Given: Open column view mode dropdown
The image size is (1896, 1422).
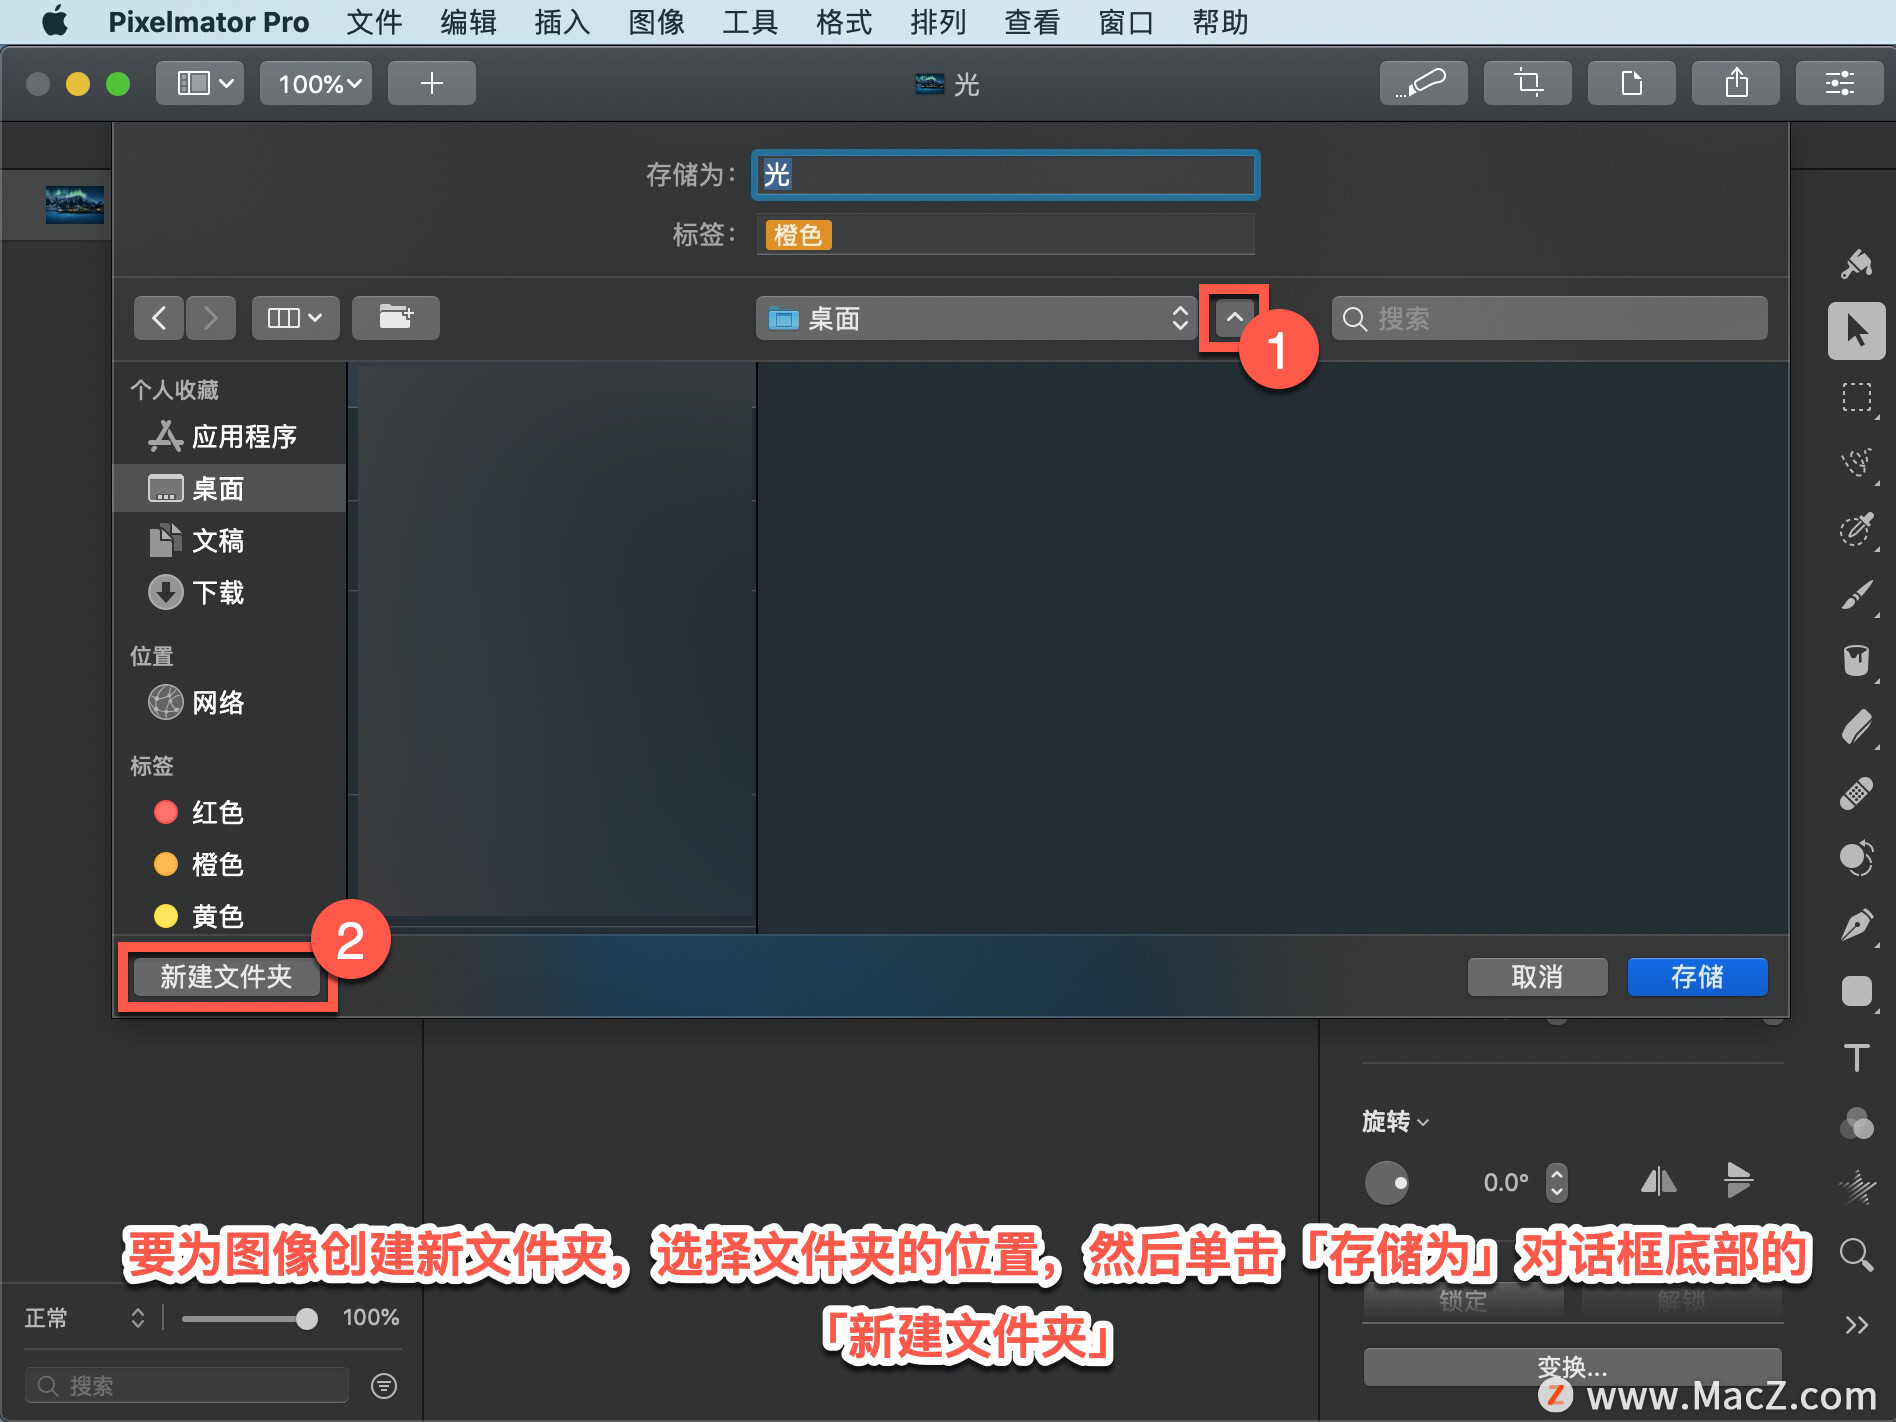Looking at the screenshot, I should (x=296, y=318).
